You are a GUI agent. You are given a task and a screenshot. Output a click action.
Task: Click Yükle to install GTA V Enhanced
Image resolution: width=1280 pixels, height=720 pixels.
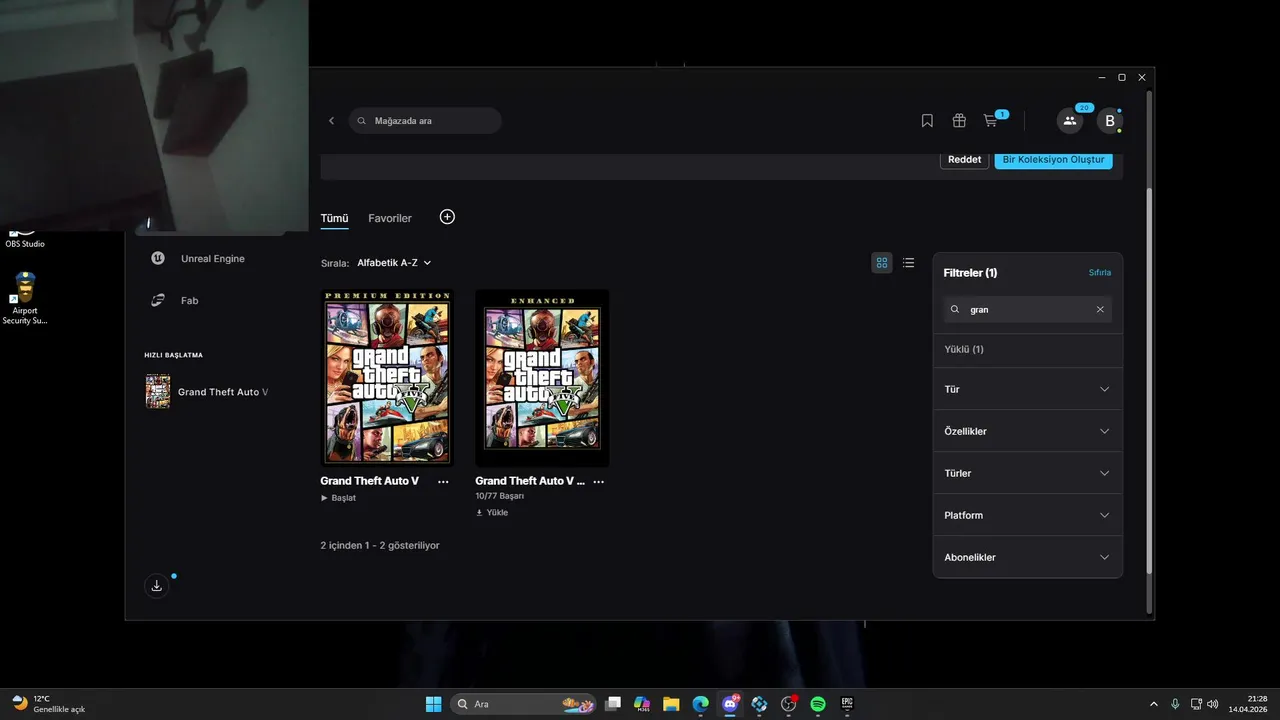pos(492,513)
